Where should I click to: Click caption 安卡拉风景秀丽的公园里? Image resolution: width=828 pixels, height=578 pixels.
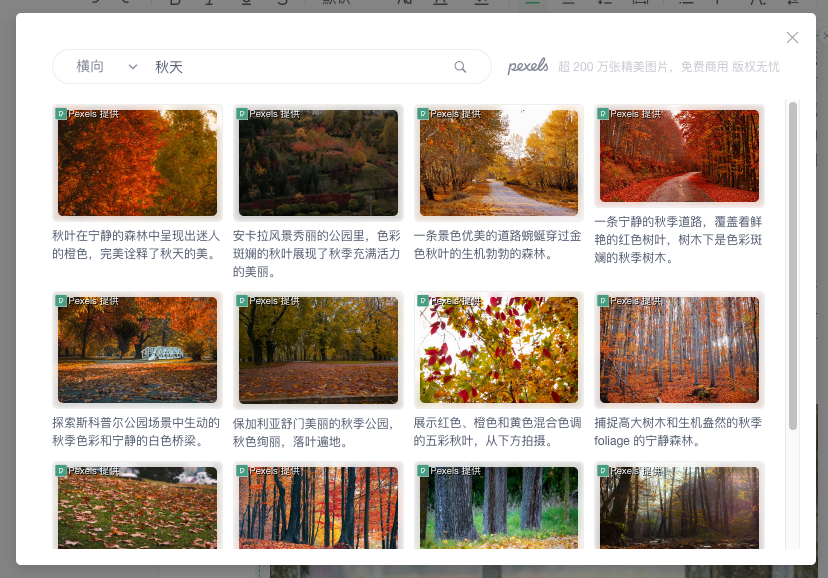(317, 253)
